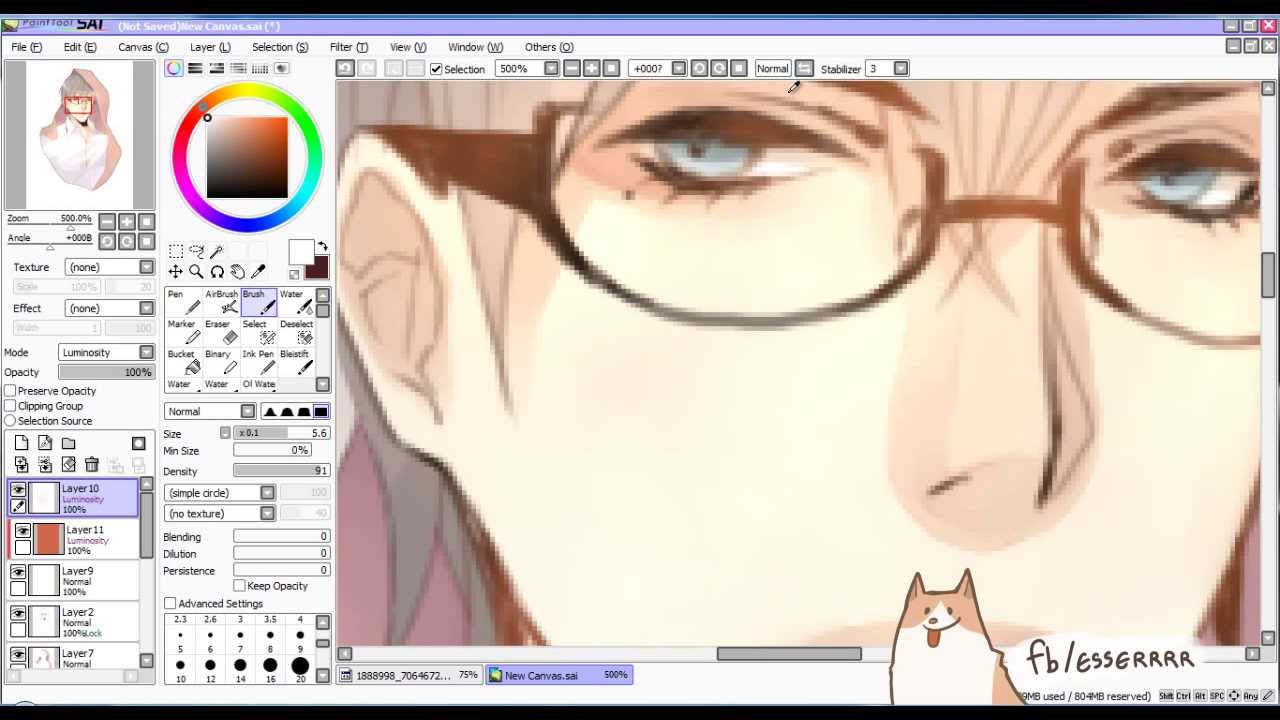
Task: Choose the lasso selection tool
Action: point(196,251)
